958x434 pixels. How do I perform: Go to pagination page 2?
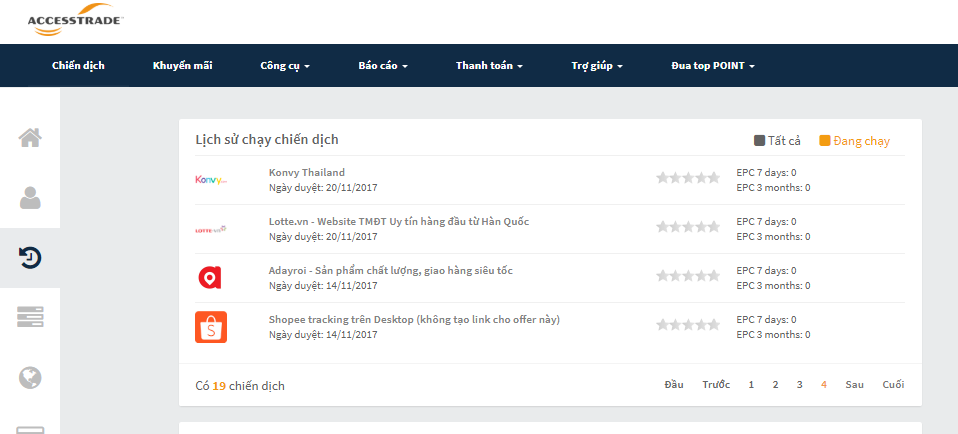pos(775,384)
